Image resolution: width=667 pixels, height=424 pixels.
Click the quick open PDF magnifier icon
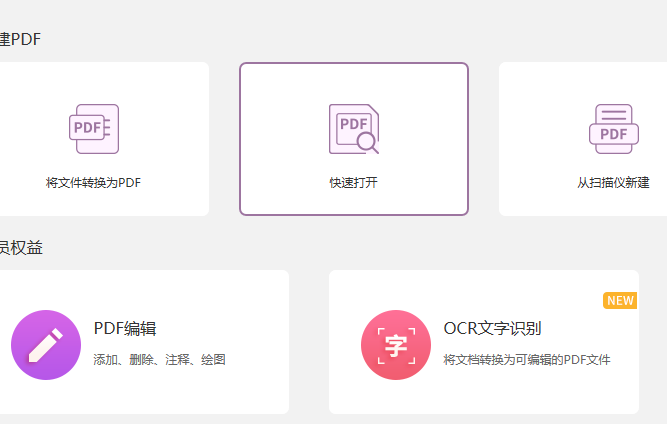click(354, 129)
